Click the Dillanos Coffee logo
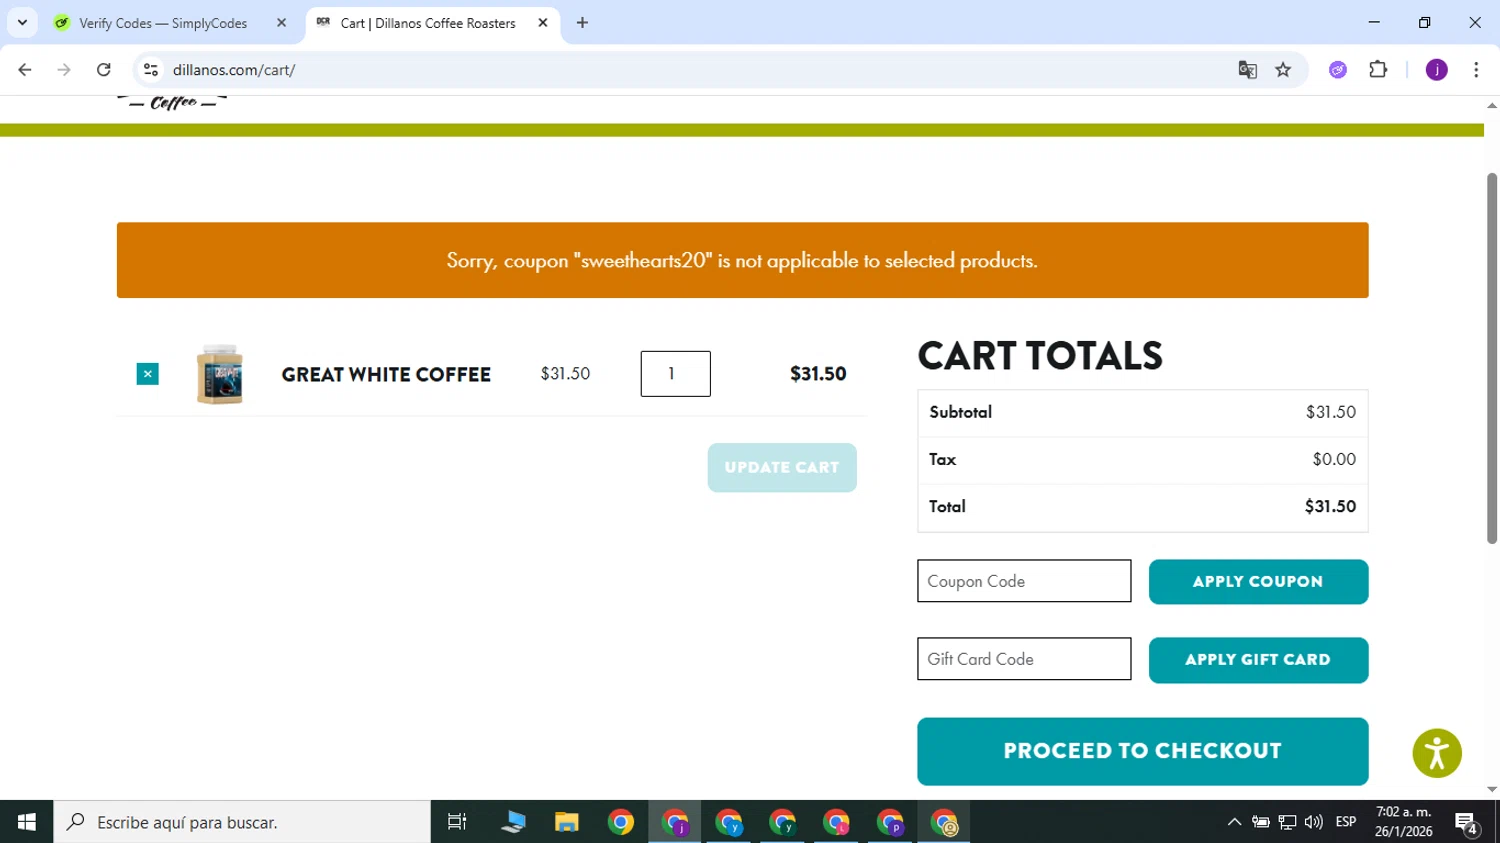This screenshot has height=843, width=1500. [172, 102]
